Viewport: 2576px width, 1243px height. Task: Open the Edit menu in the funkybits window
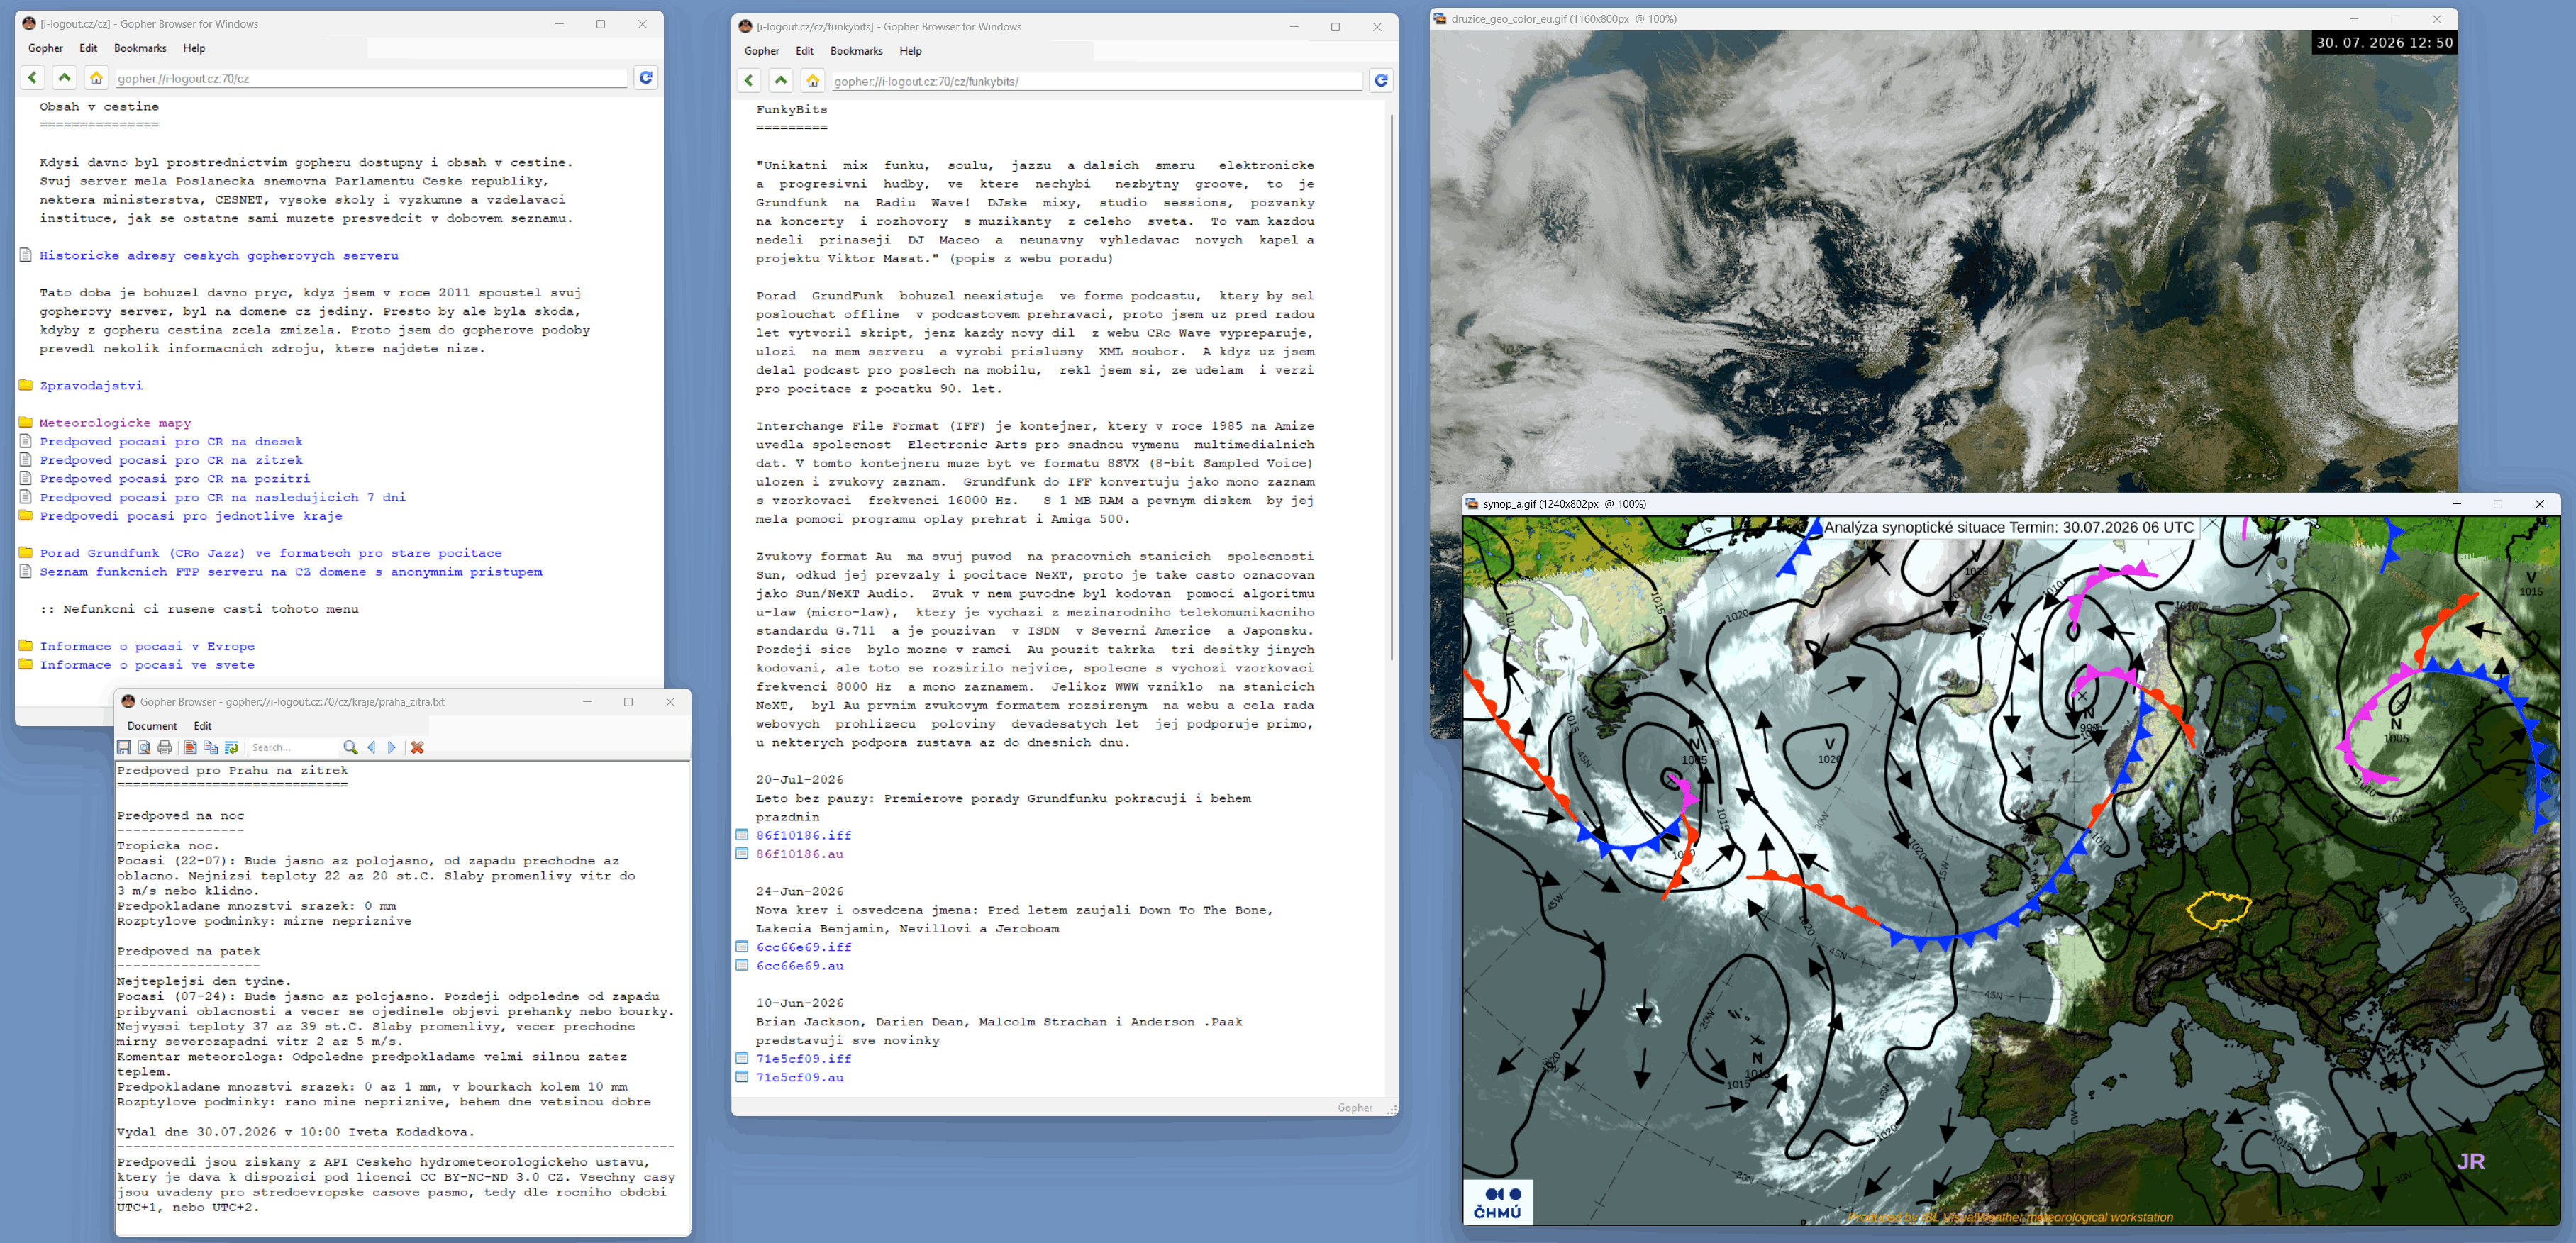[x=805, y=51]
